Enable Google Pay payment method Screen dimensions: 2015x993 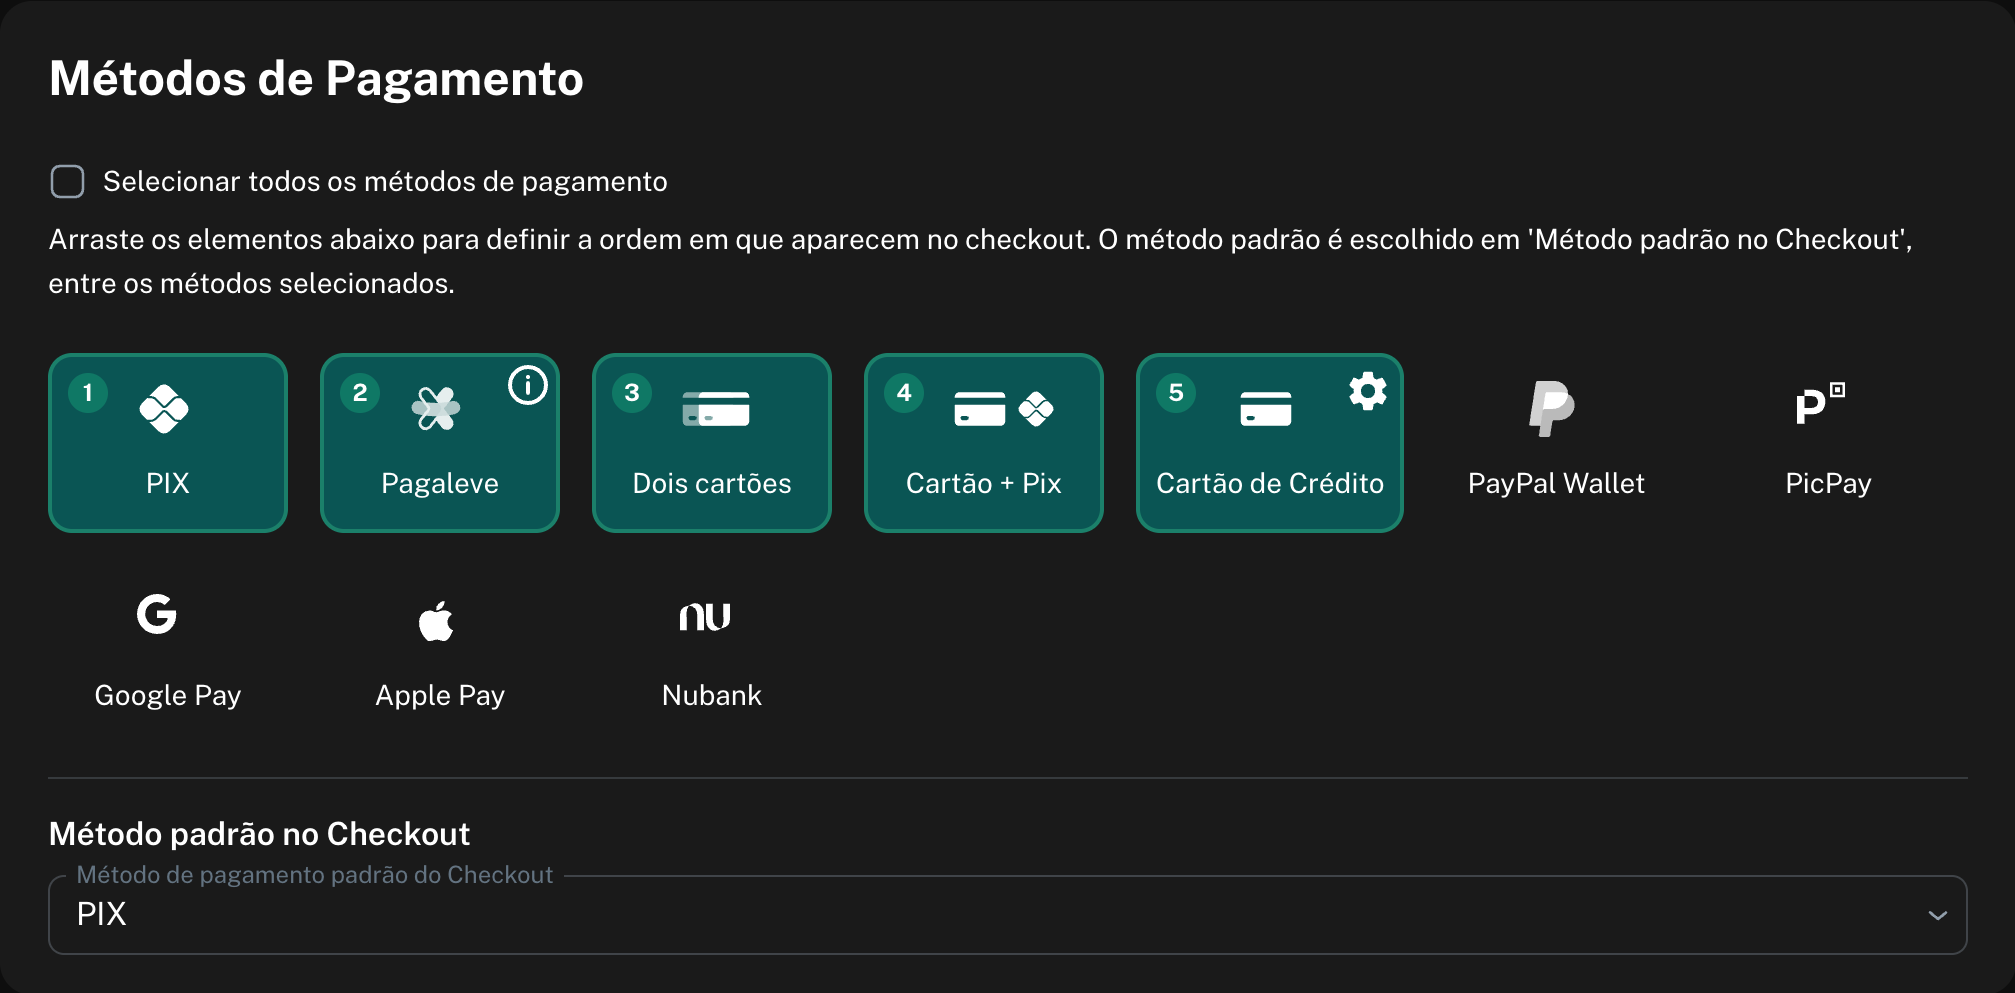point(168,696)
